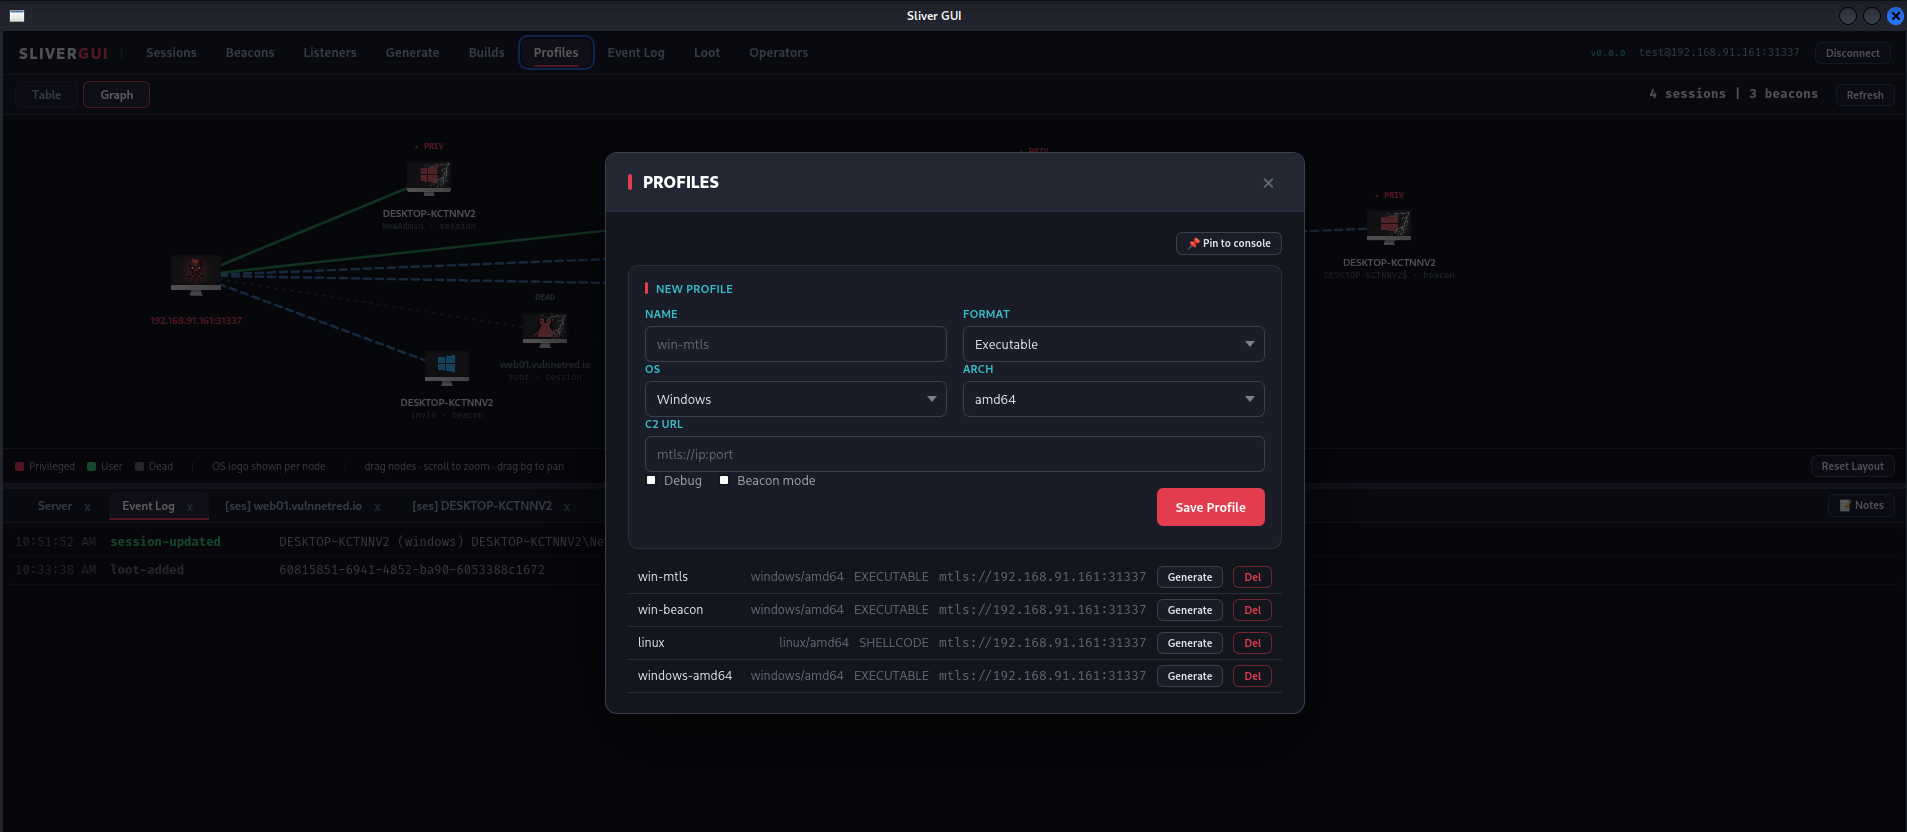The image size is (1907, 832).
Task: Click the 192.168.91.161:31337 label under server node
Action: tap(196, 321)
